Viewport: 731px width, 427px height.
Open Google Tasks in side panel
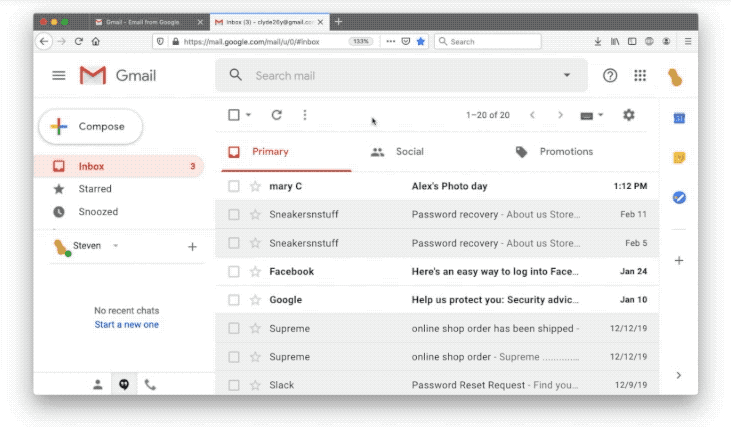(x=679, y=198)
